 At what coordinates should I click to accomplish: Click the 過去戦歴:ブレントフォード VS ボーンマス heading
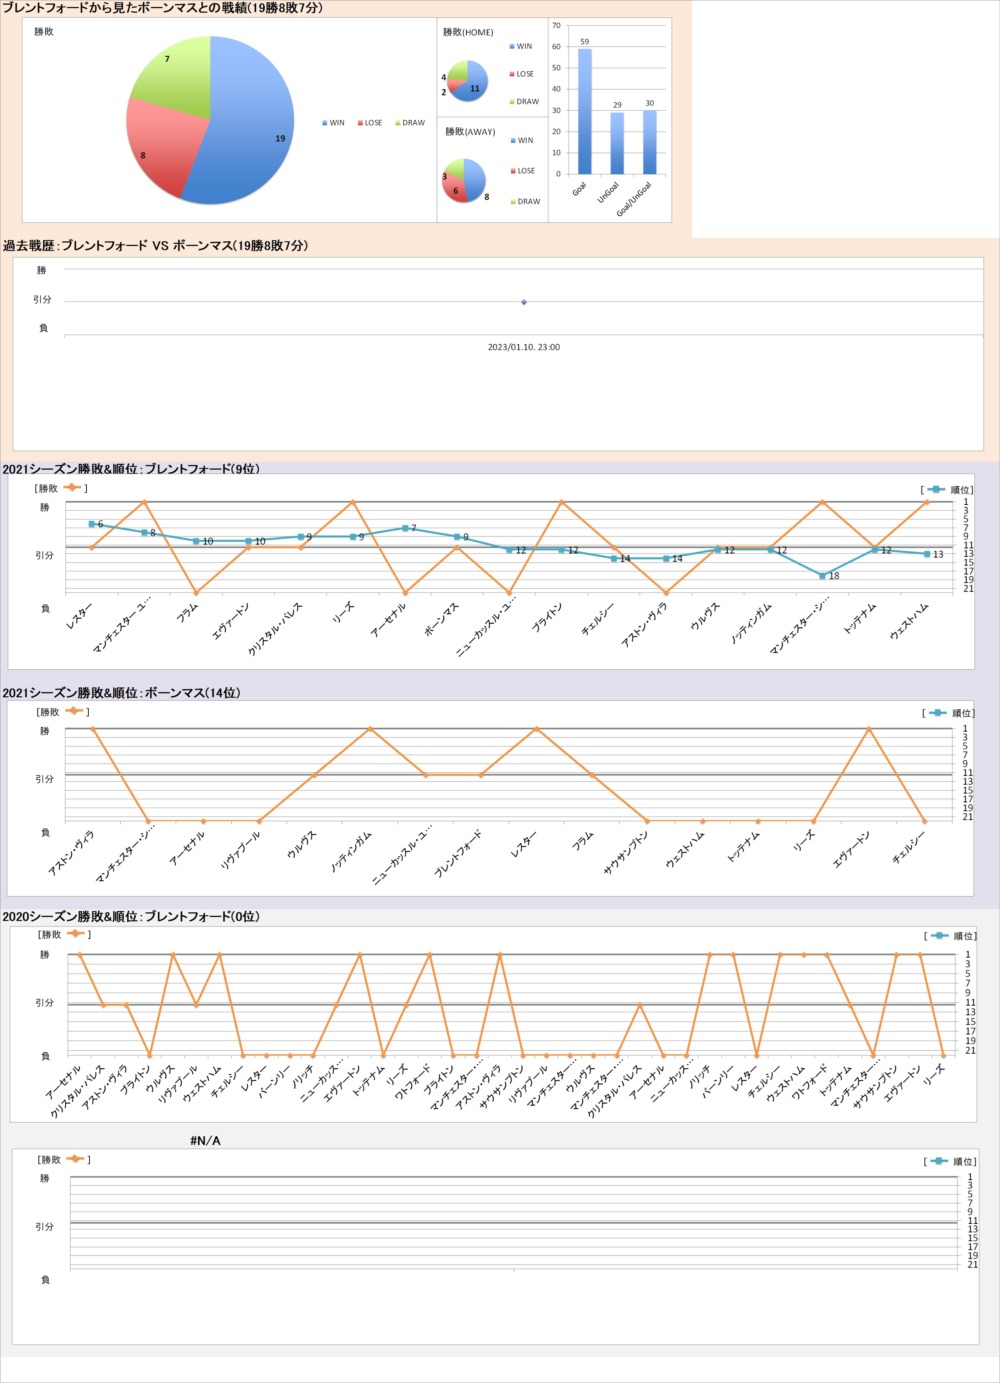(x=155, y=245)
